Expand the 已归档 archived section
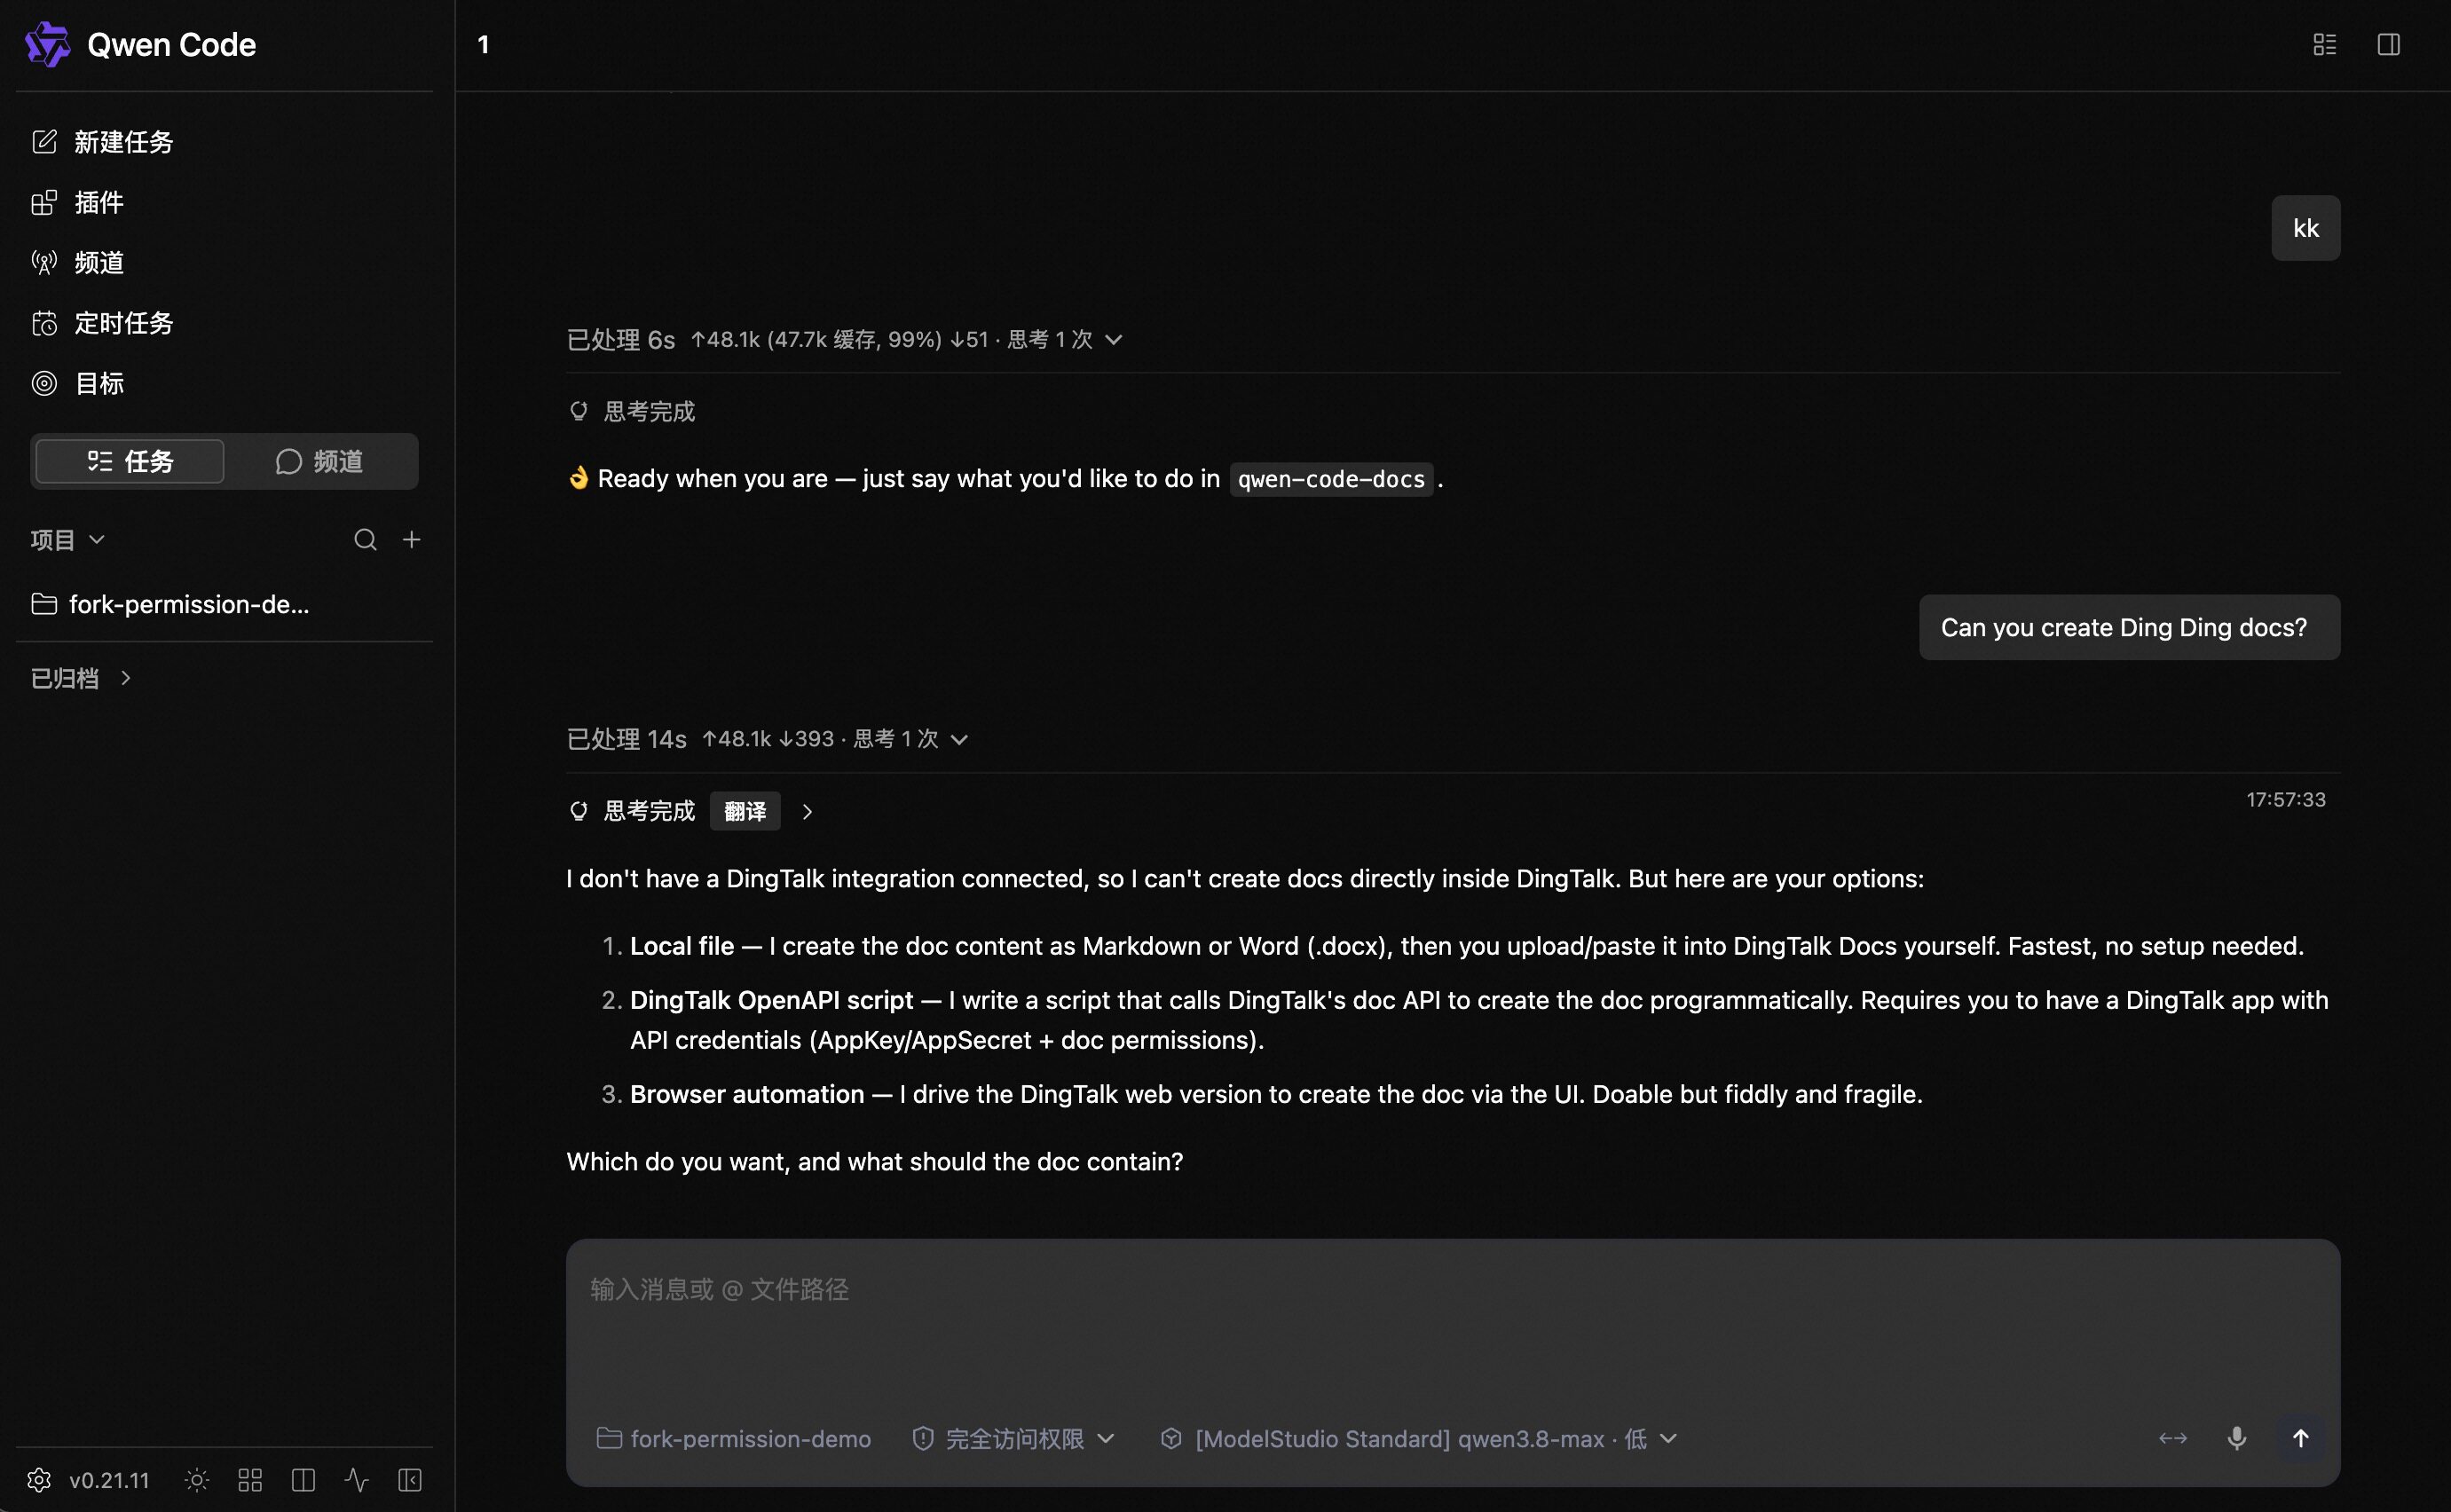This screenshot has width=2451, height=1512. point(81,678)
